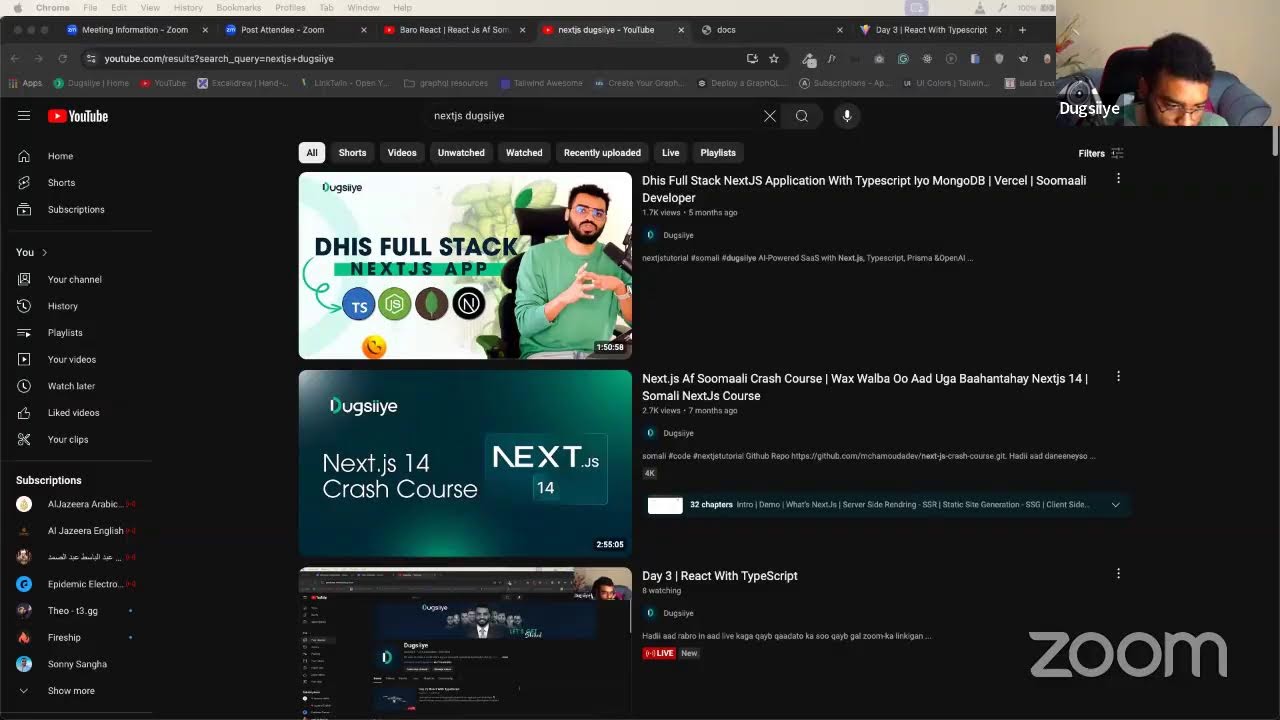
Task: Start voice search with the microphone
Action: pyautogui.click(x=847, y=116)
